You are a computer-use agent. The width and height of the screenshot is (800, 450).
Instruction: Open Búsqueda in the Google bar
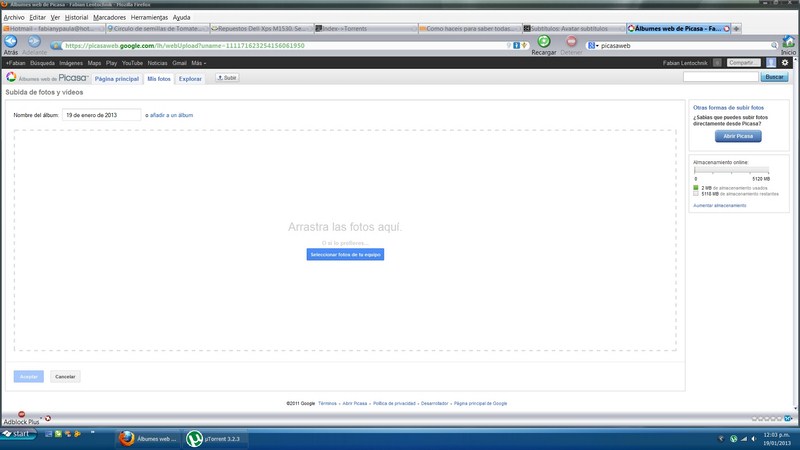click(42, 63)
